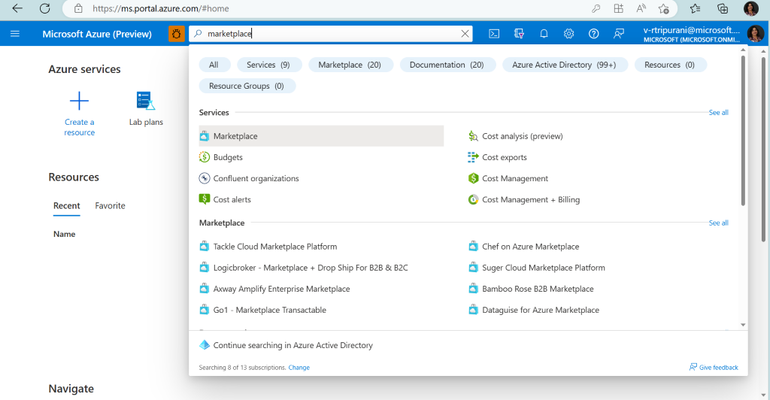
Task: Click Microsoft Azure (Preview) home title
Action: point(97,34)
